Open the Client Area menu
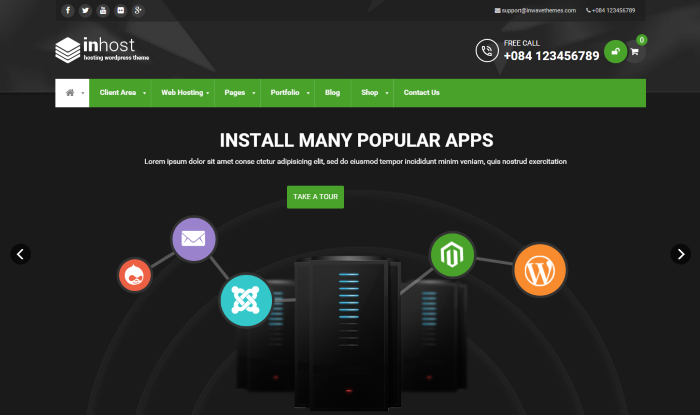The image size is (700, 415). click(118, 93)
